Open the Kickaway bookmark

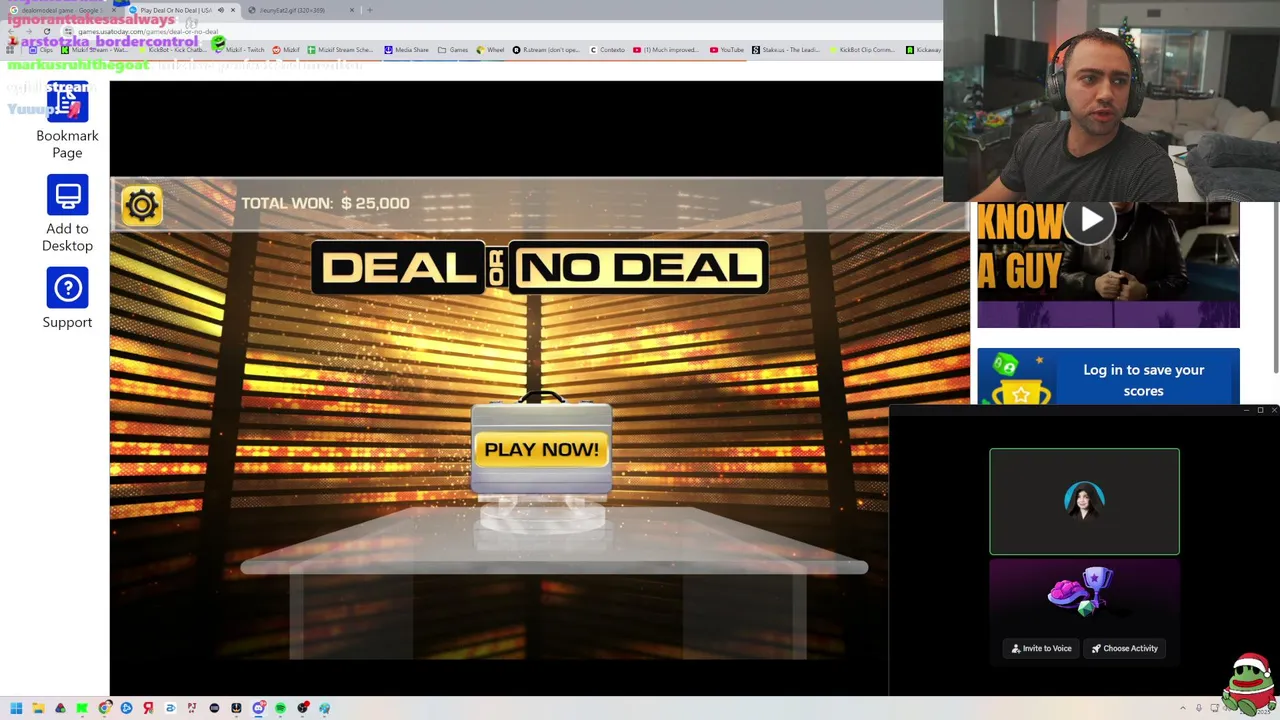pyautogui.click(x=923, y=50)
